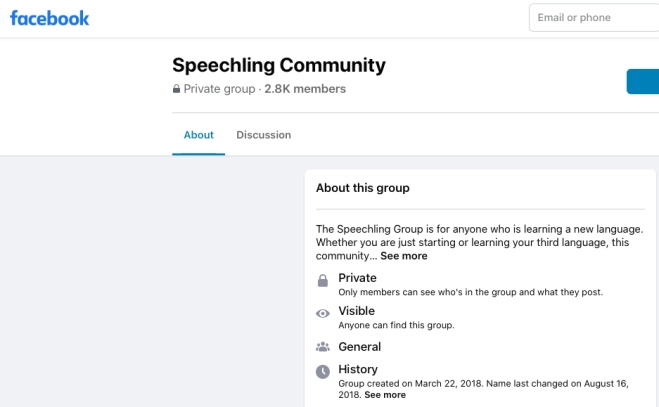Image resolution: width=659 pixels, height=407 pixels.
Task: Select the Private privacy label
Action: click(357, 278)
